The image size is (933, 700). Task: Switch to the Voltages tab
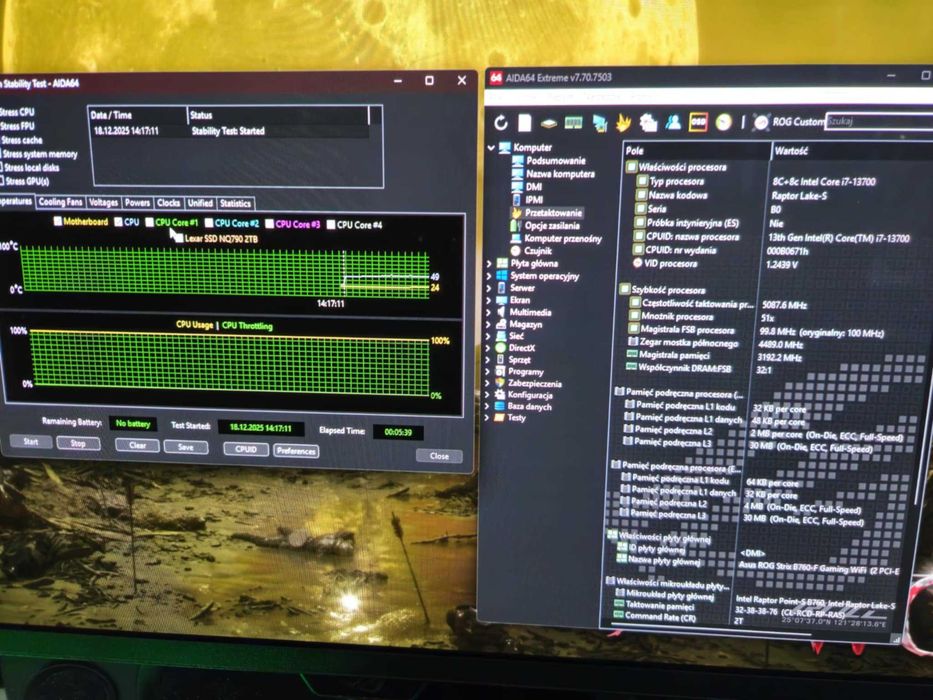[104, 203]
